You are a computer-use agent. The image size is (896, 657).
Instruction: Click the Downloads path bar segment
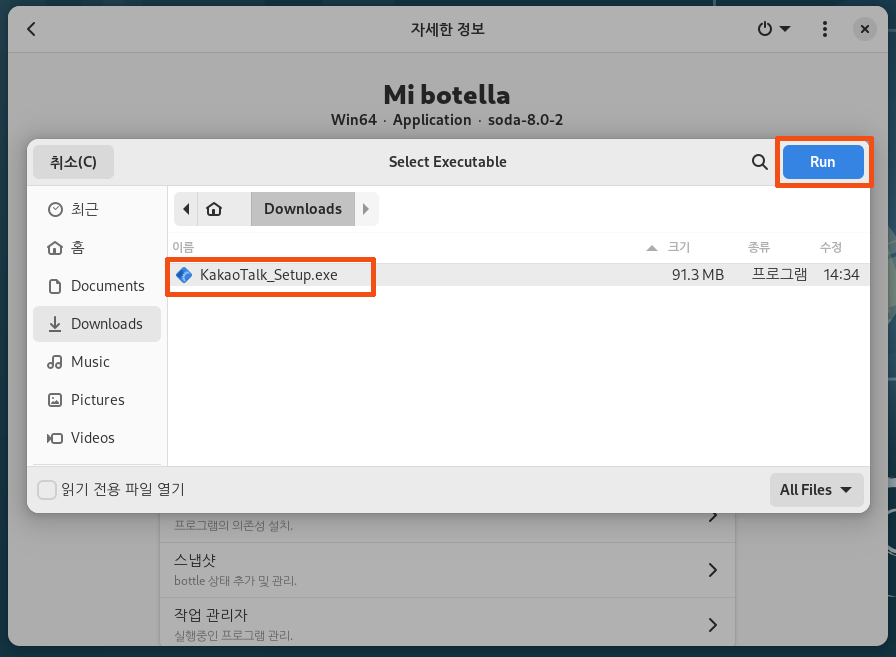(303, 209)
